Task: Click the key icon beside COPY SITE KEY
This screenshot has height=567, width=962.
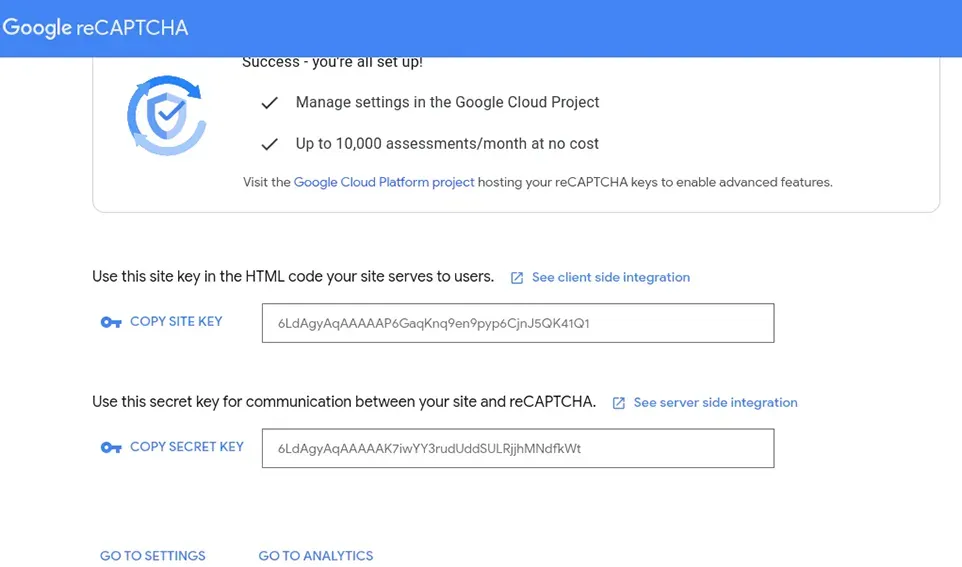Action: (111, 322)
